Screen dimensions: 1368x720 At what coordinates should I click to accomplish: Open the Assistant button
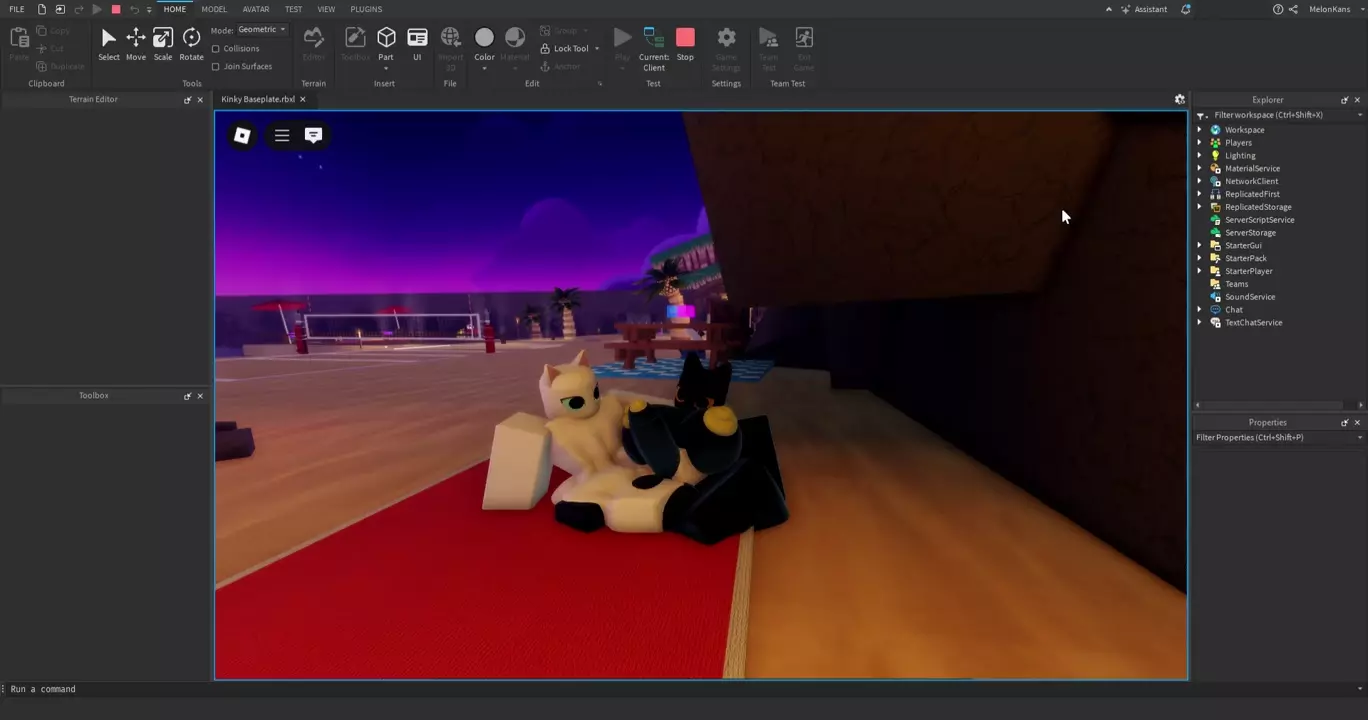coord(1143,9)
